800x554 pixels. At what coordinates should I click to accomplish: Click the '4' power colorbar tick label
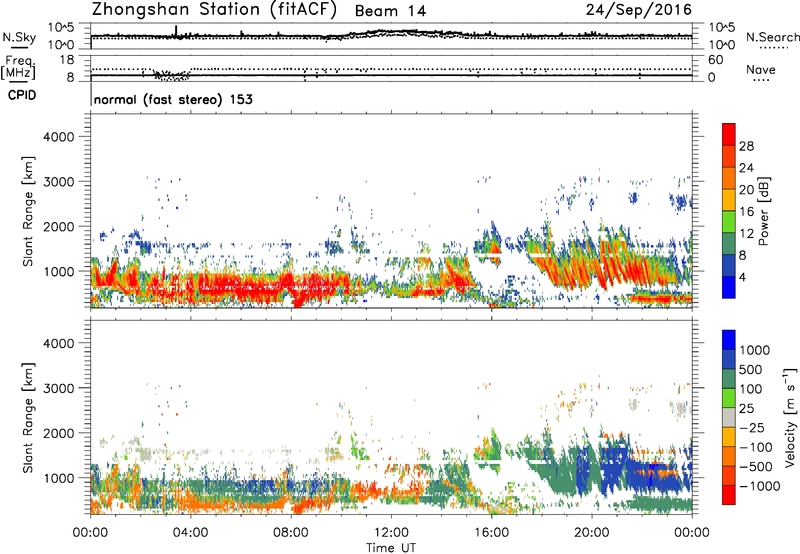pyautogui.click(x=742, y=277)
